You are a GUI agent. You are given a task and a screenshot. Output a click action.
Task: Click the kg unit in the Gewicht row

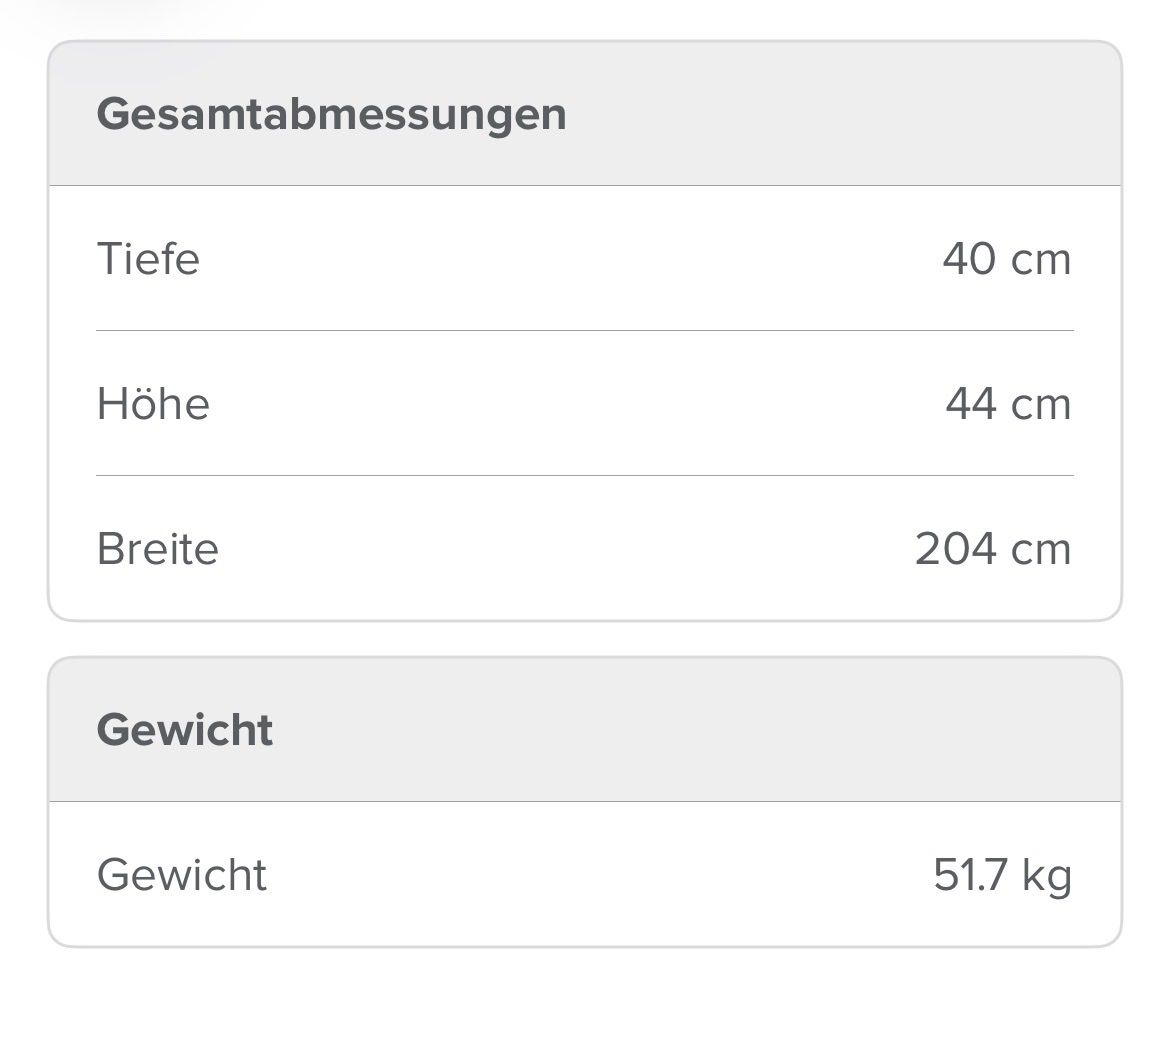[1047, 876]
